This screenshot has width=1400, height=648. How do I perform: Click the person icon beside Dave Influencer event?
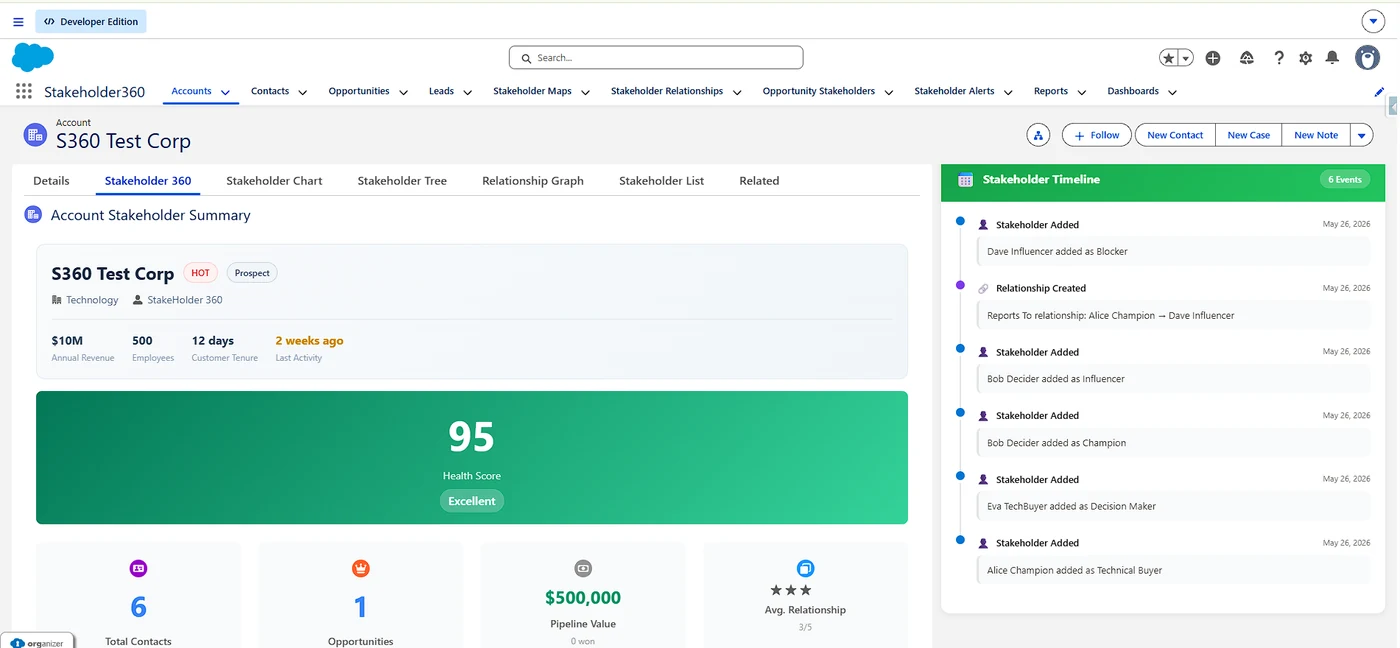click(983, 225)
